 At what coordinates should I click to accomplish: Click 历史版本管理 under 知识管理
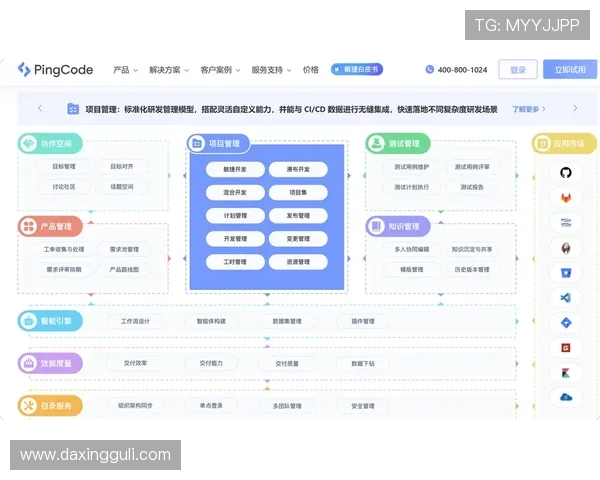(x=472, y=269)
